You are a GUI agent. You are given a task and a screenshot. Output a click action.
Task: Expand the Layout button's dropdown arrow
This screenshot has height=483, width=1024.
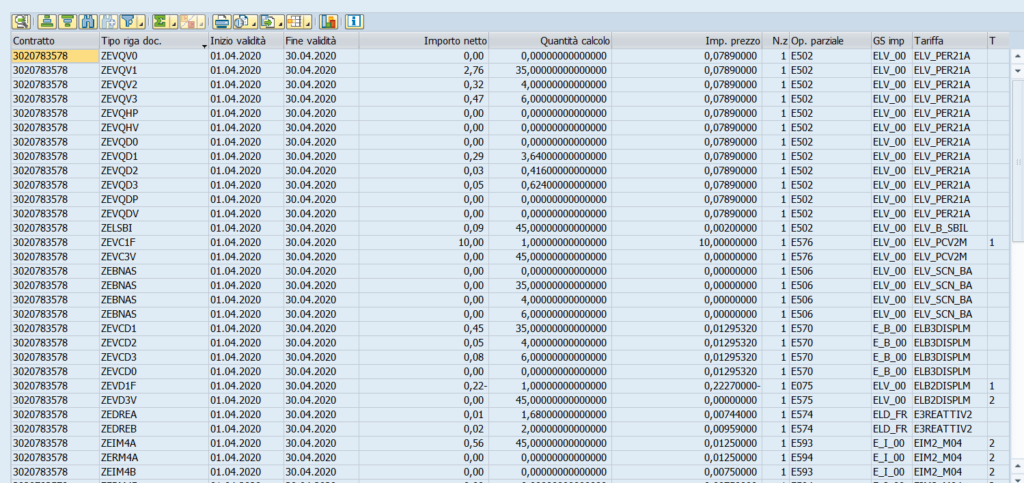tap(308, 22)
